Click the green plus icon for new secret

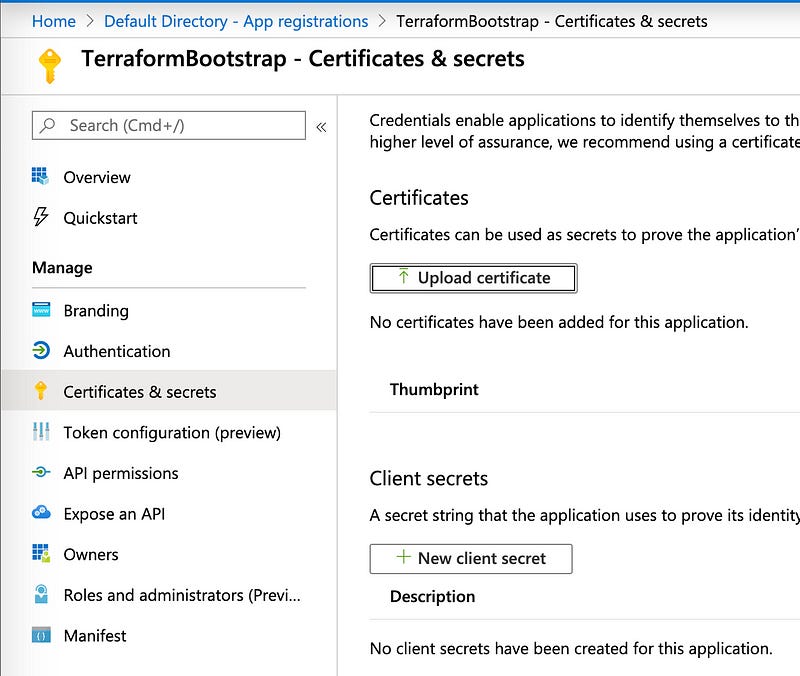[403, 557]
